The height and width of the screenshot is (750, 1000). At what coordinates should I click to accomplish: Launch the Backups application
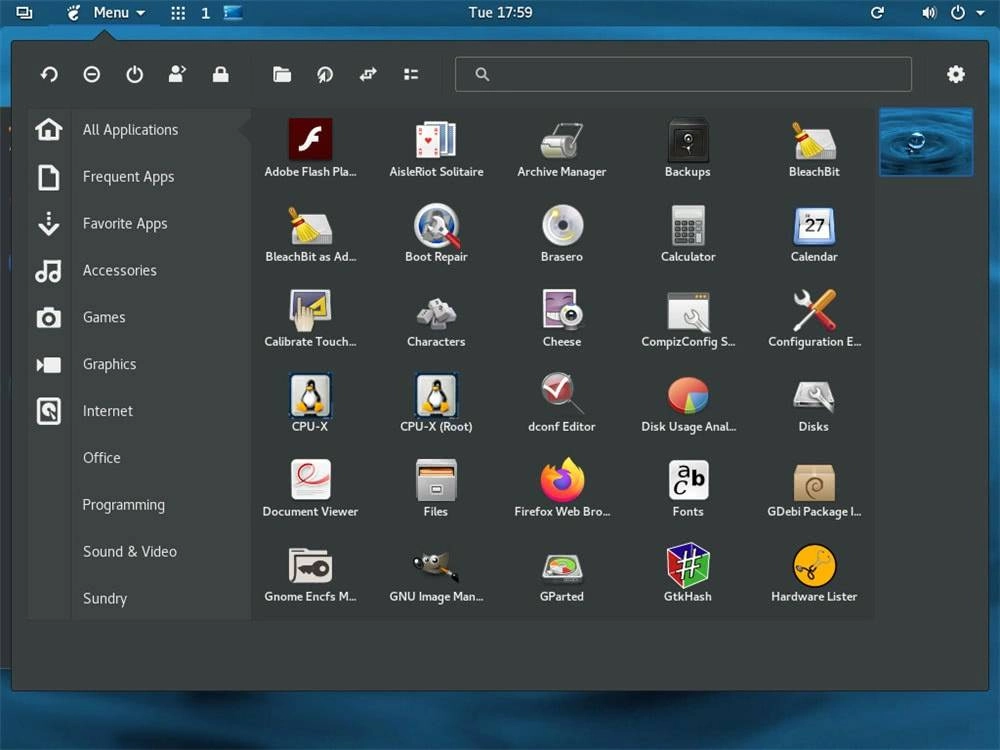(688, 148)
